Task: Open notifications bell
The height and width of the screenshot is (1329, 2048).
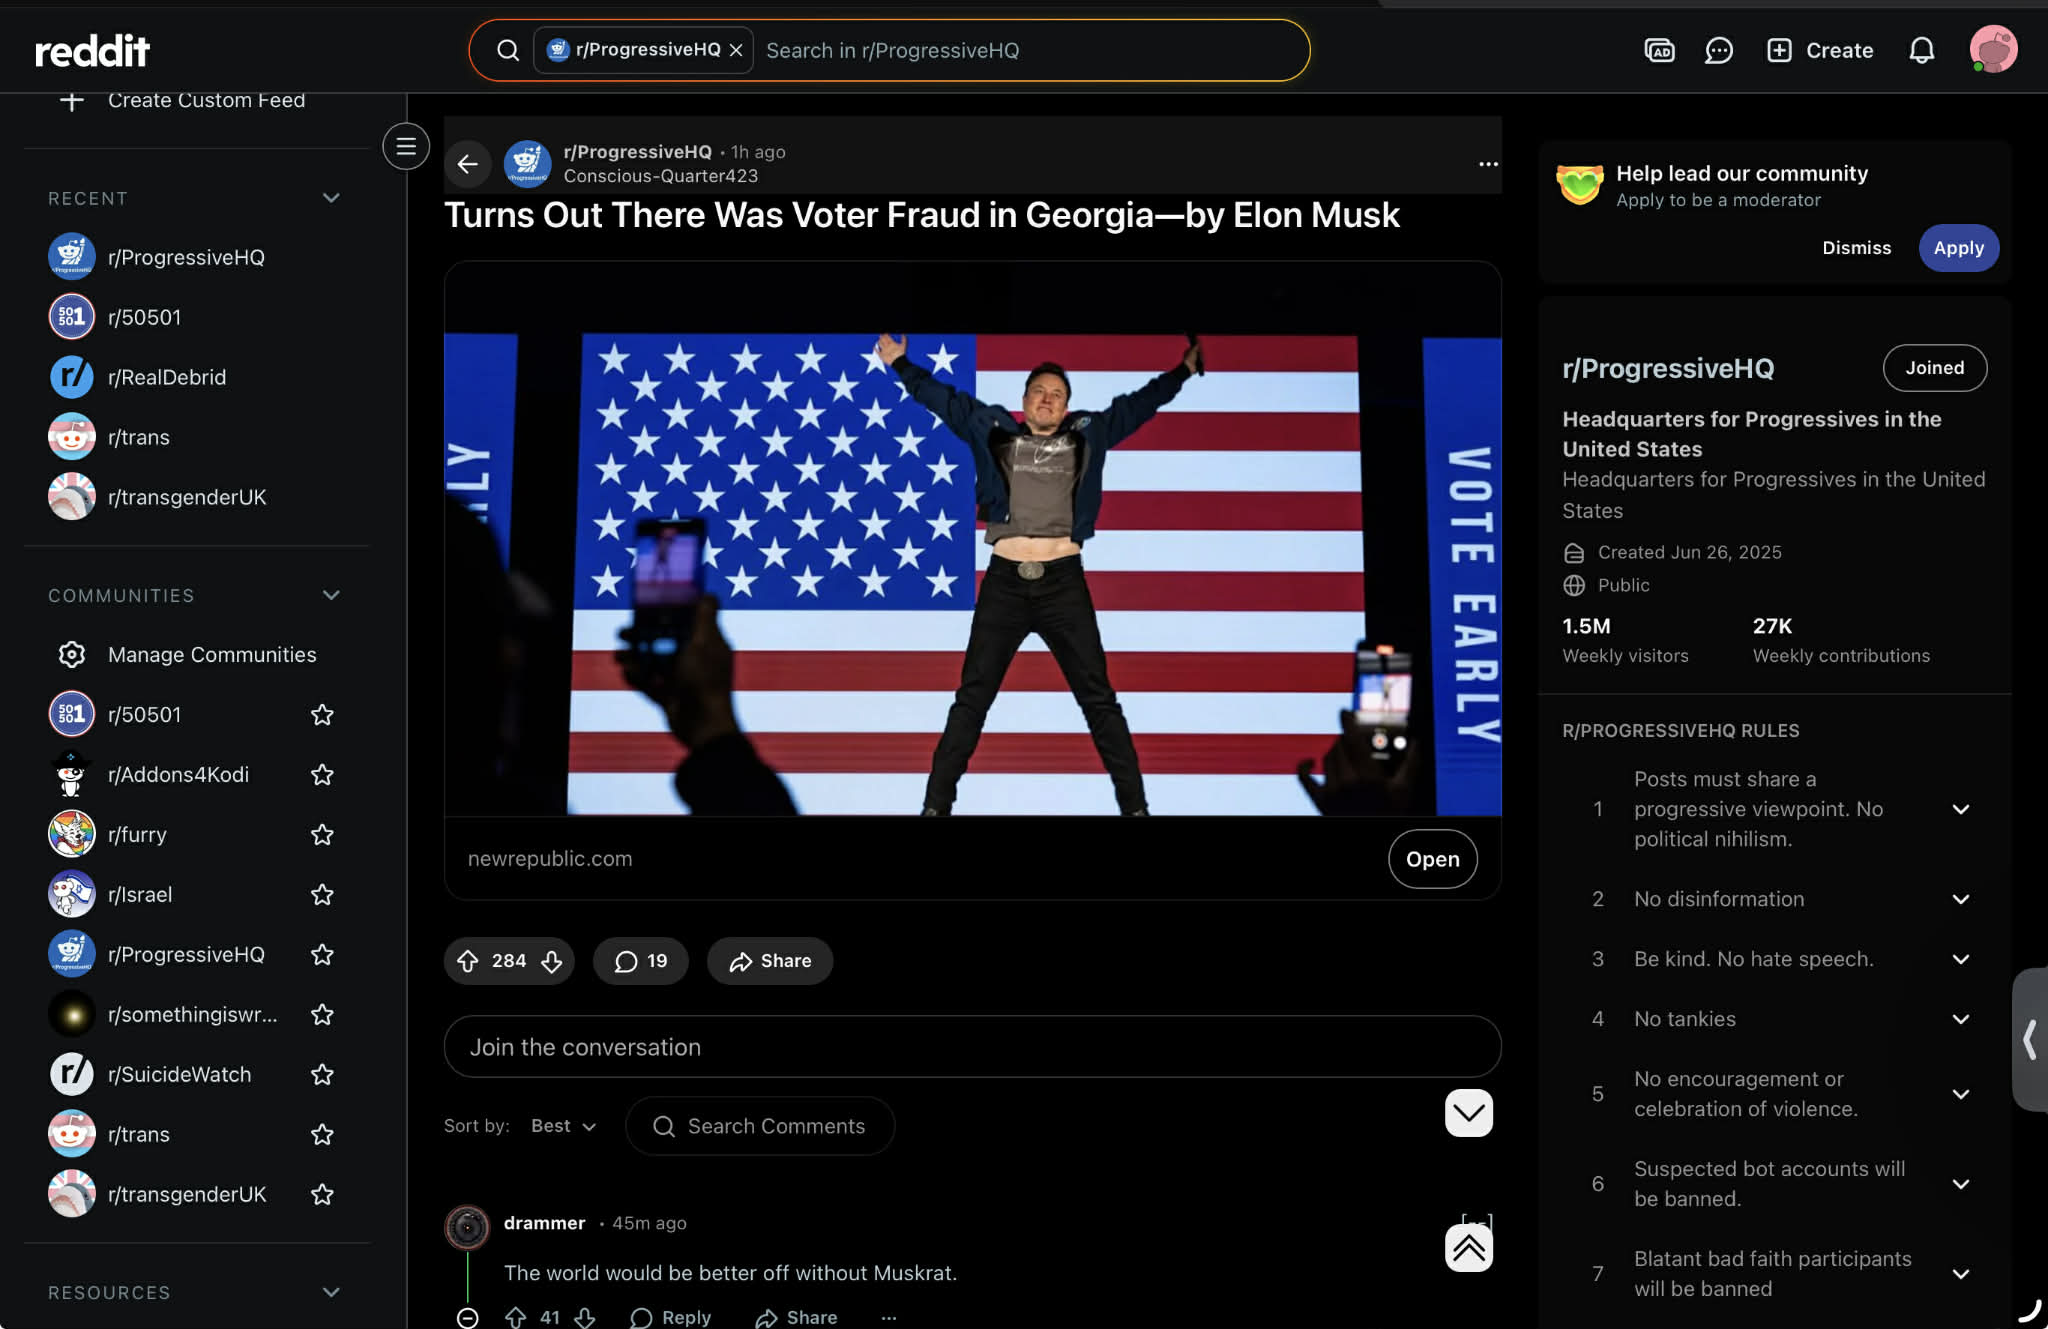Action: [x=1921, y=50]
